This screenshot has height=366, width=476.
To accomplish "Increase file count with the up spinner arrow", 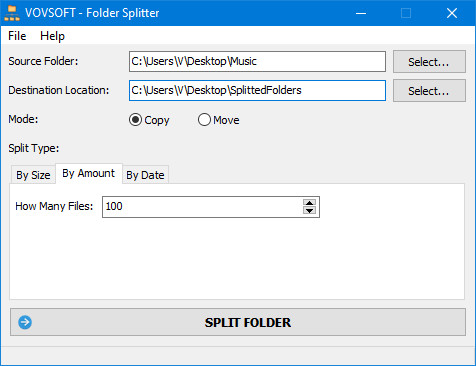I will 310,203.
